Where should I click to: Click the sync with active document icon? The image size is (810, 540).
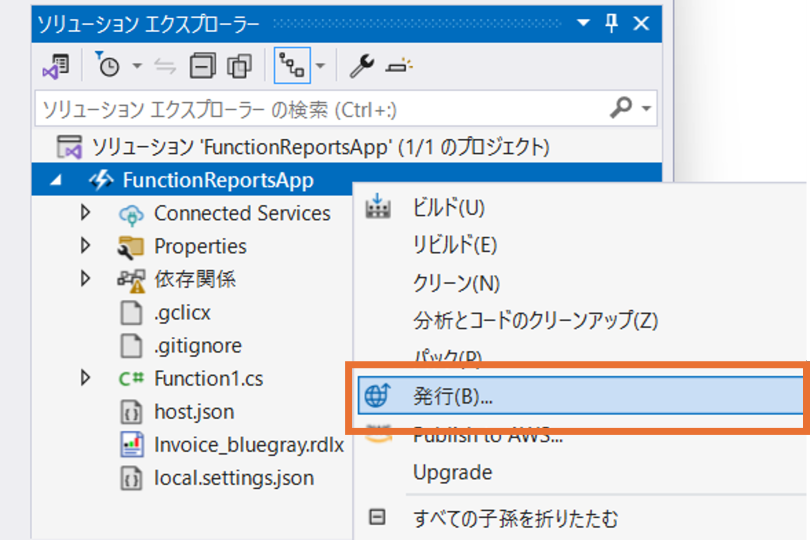click(x=165, y=66)
